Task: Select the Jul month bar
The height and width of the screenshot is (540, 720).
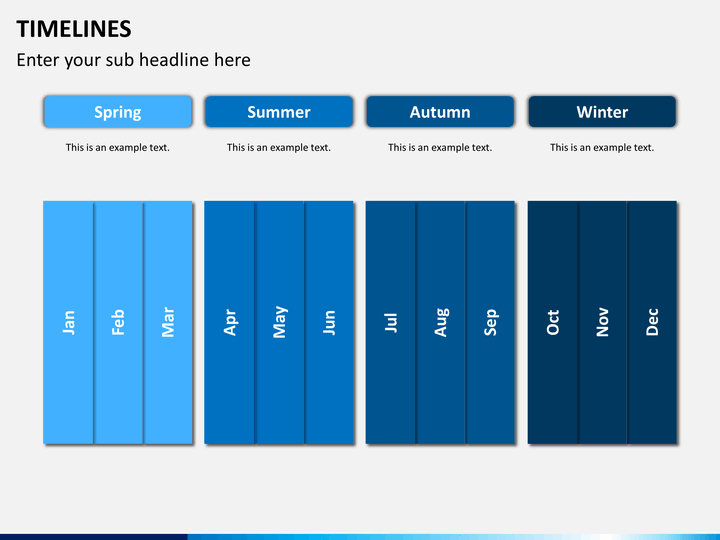Action: (x=391, y=322)
